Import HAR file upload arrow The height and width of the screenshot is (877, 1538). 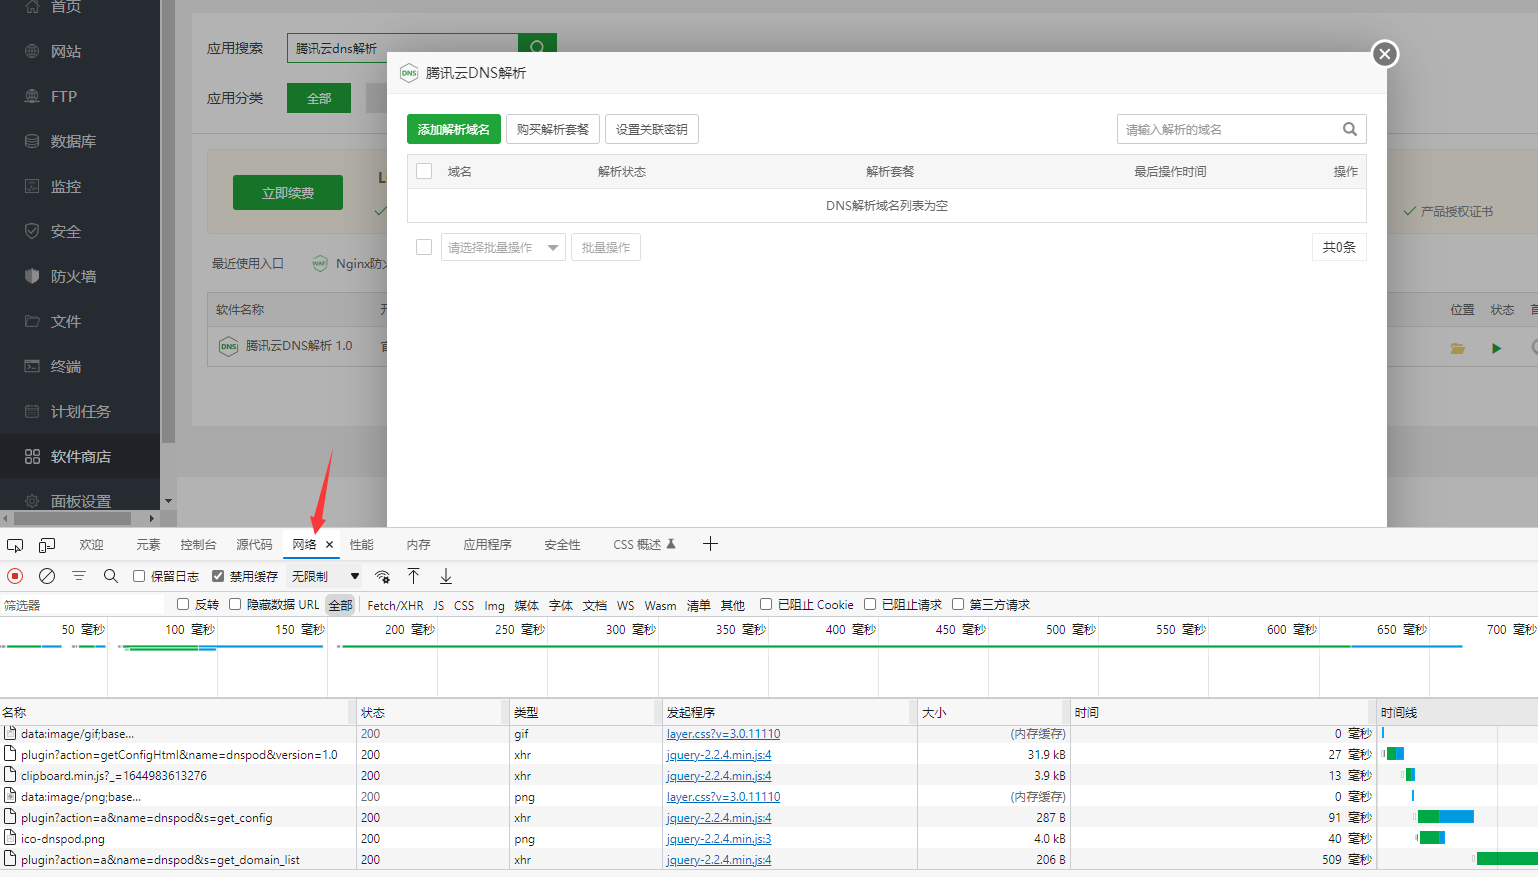pyautogui.click(x=414, y=576)
